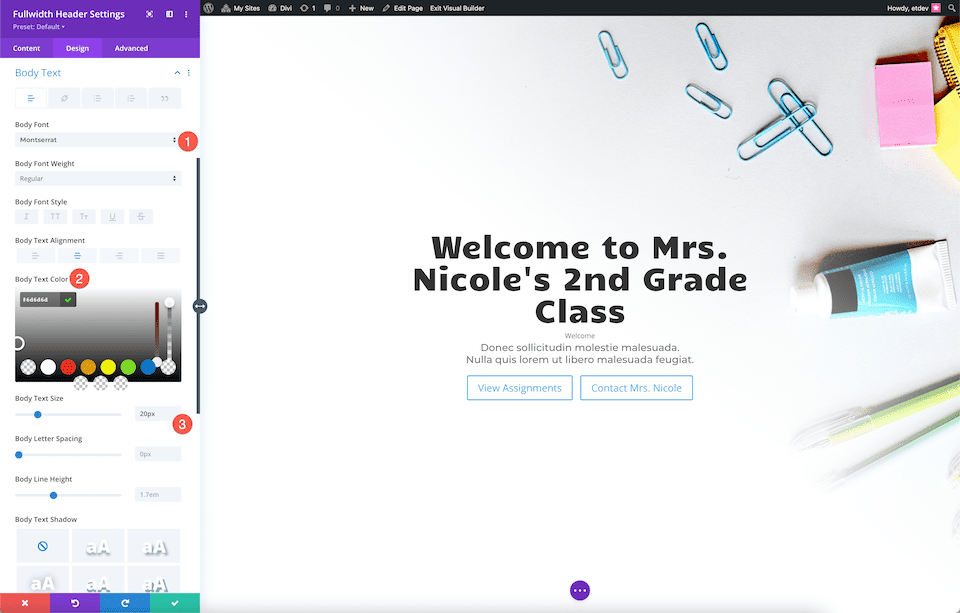The image size is (960, 613).
Task: Open the New content menu
Action: (361, 8)
